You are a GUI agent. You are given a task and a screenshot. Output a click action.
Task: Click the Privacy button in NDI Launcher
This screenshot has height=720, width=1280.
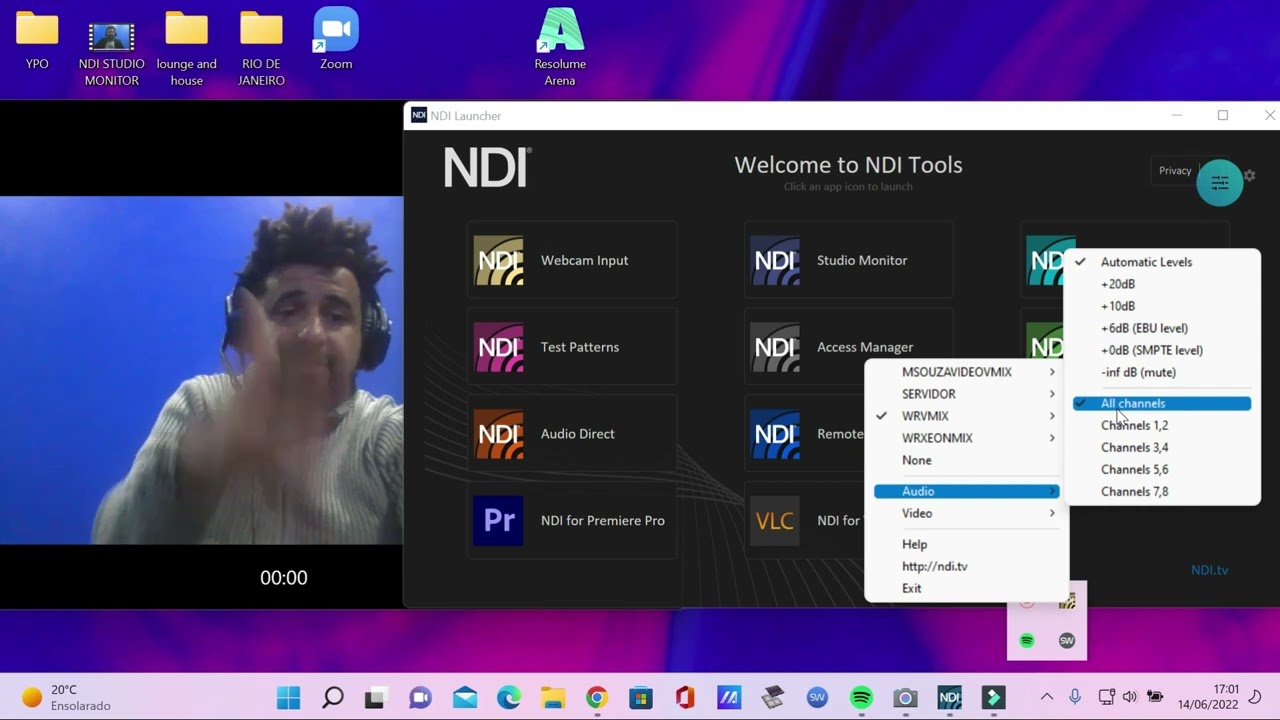1175,171
